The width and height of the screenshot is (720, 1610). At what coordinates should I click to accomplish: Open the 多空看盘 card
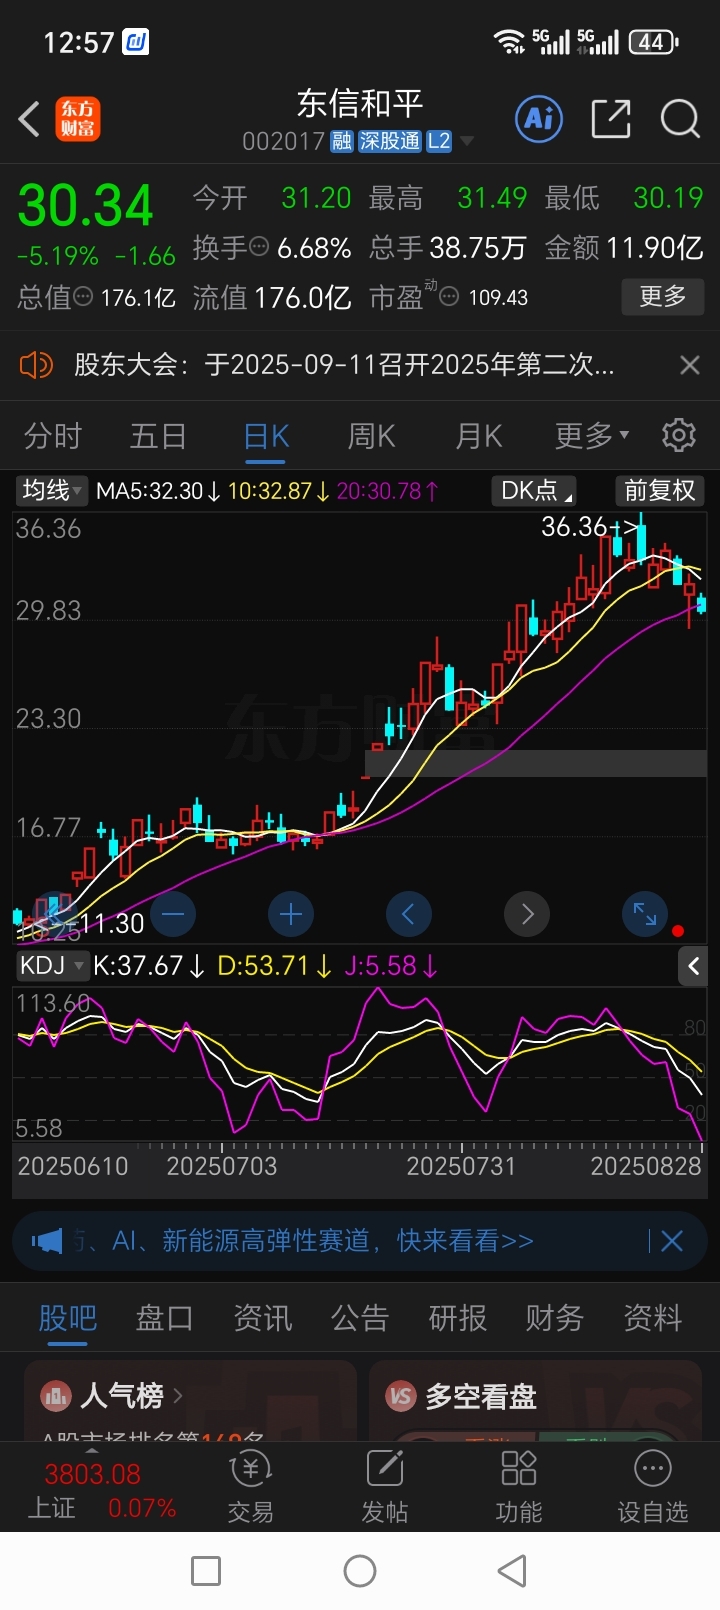pyautogui.click(x=535, y=1401)
